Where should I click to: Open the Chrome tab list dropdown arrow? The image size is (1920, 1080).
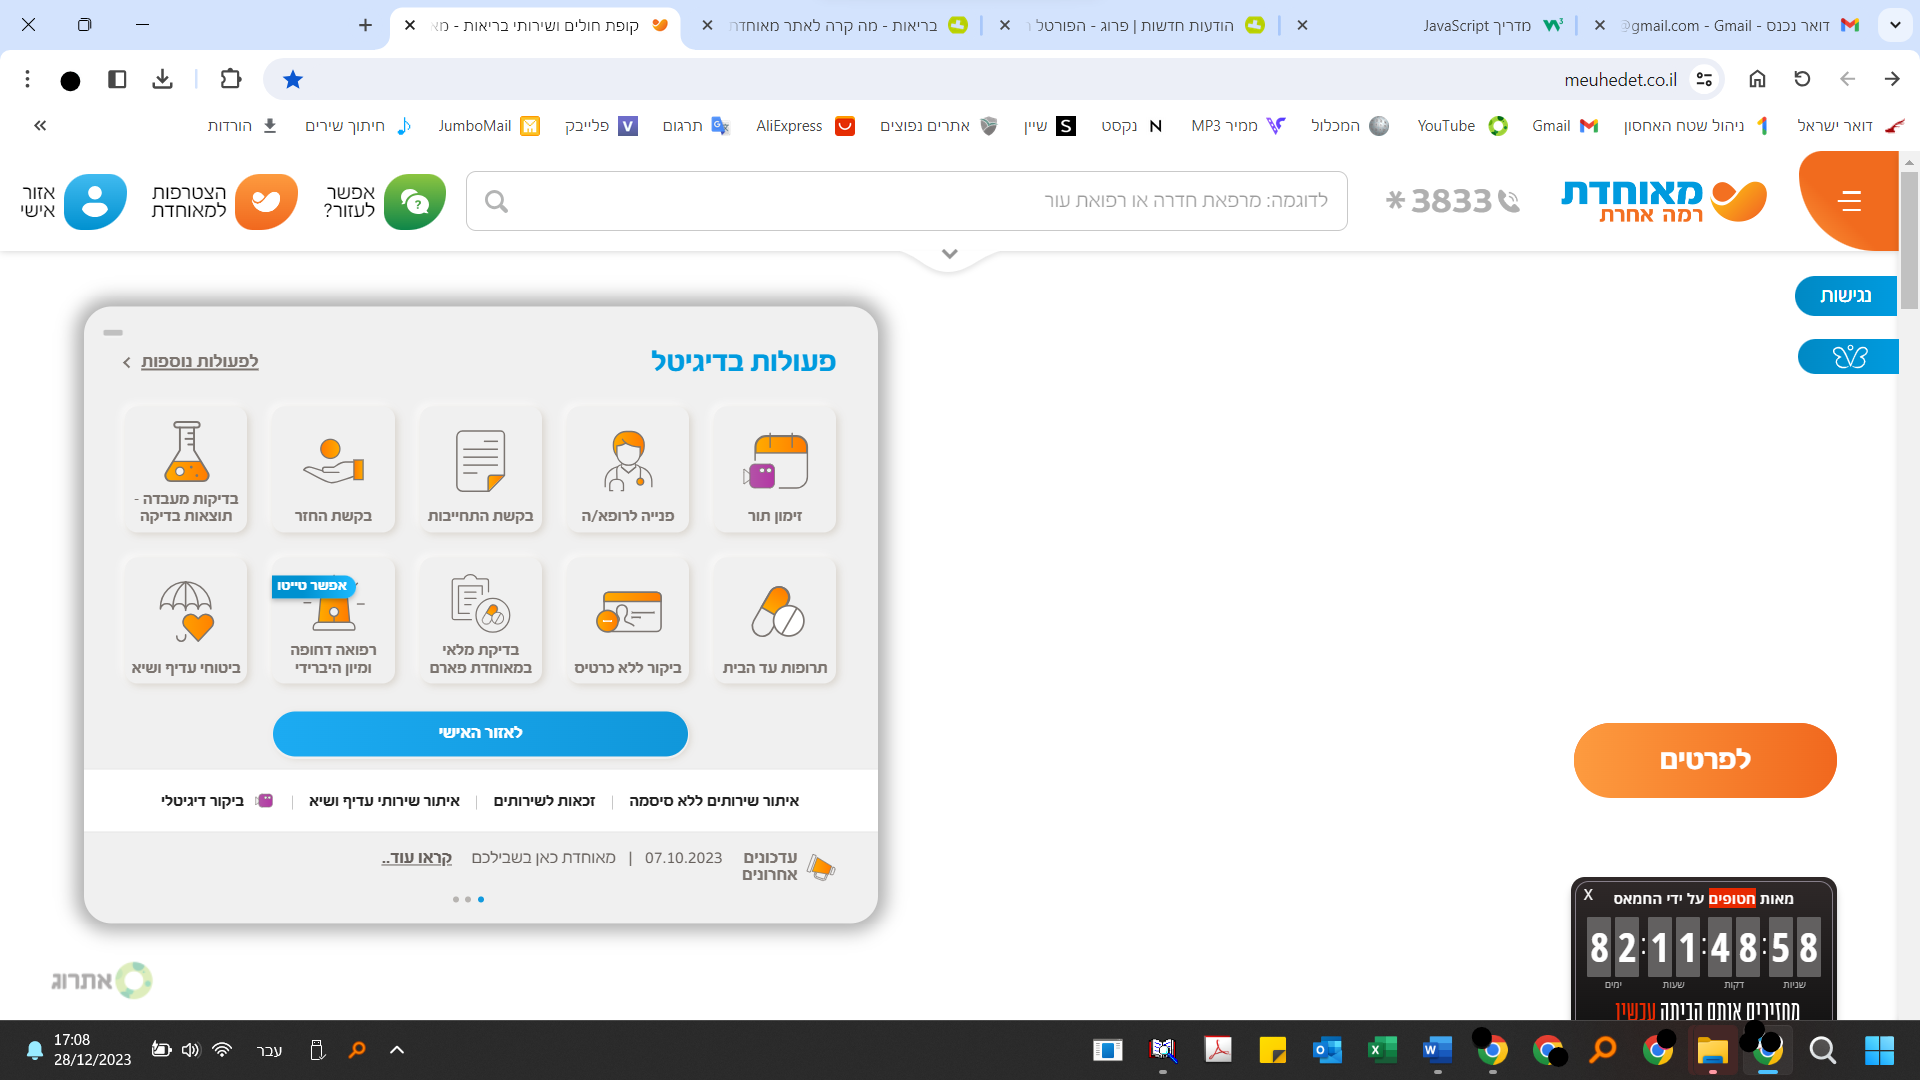pyautogui.click(x=1895, y=25)
